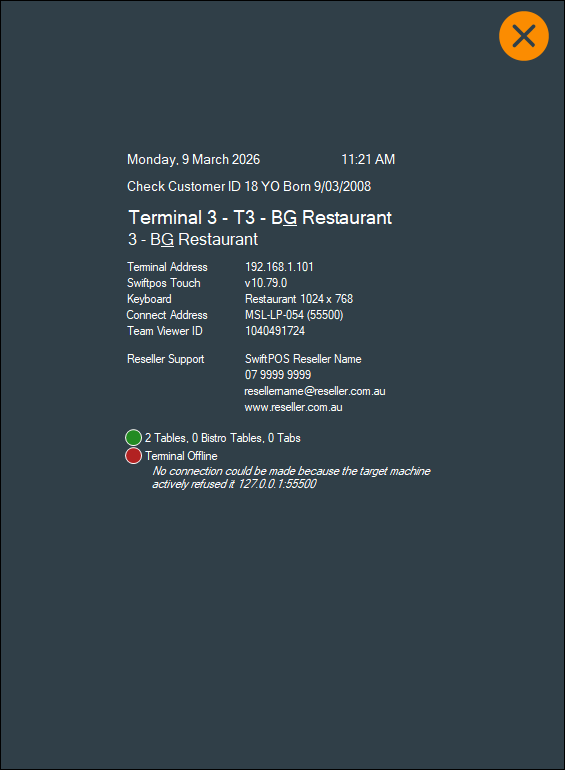Click the time '11:21 AM'

(x=368, y=160)
